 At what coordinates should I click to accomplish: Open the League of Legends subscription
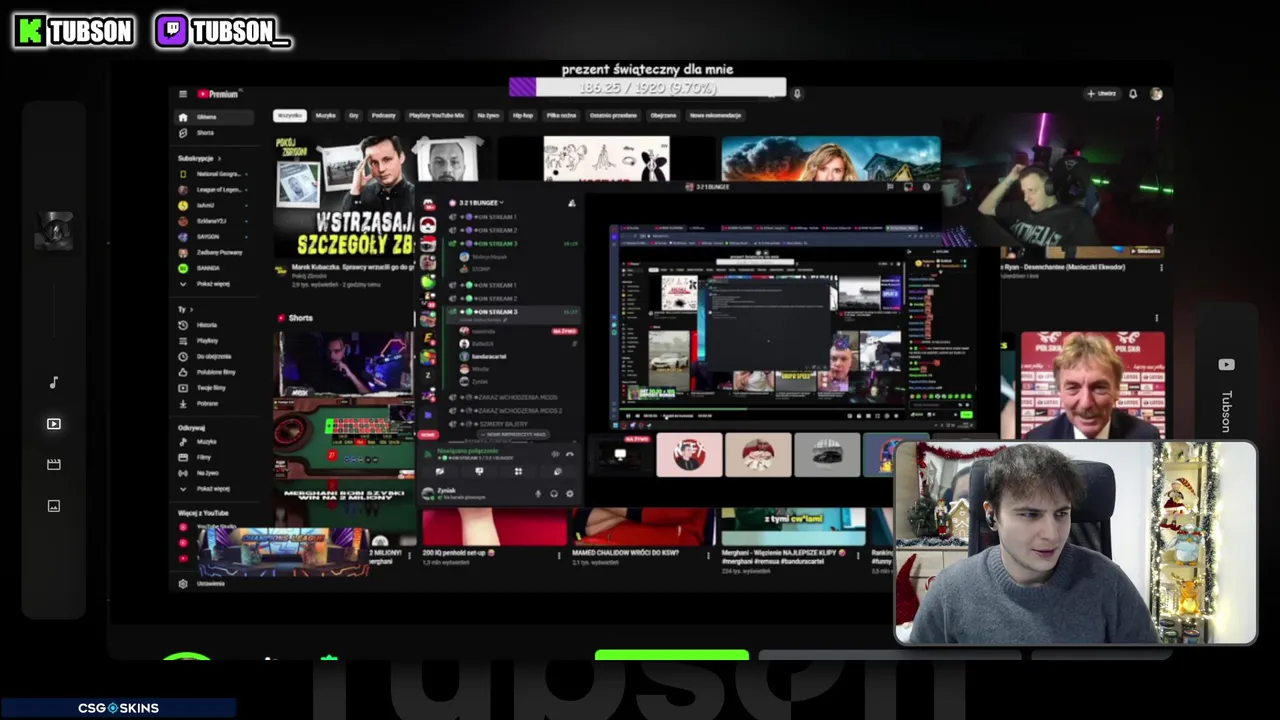tap(212, 190)
